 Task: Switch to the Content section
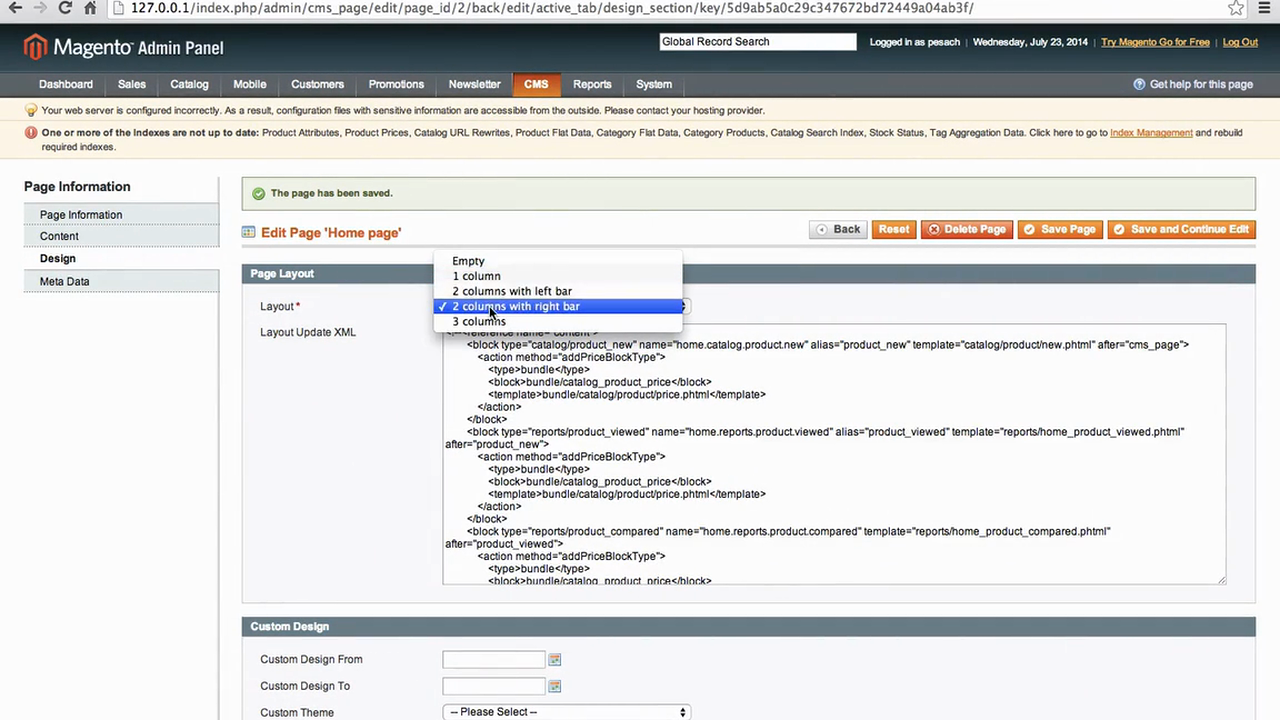(x=59, y=236)
